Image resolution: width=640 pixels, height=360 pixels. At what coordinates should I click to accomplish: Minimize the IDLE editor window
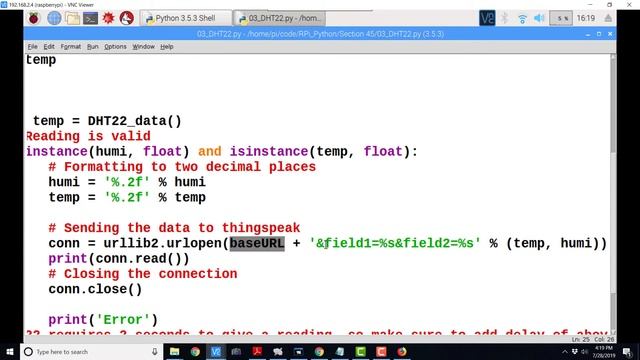click(x=588, y=34)
